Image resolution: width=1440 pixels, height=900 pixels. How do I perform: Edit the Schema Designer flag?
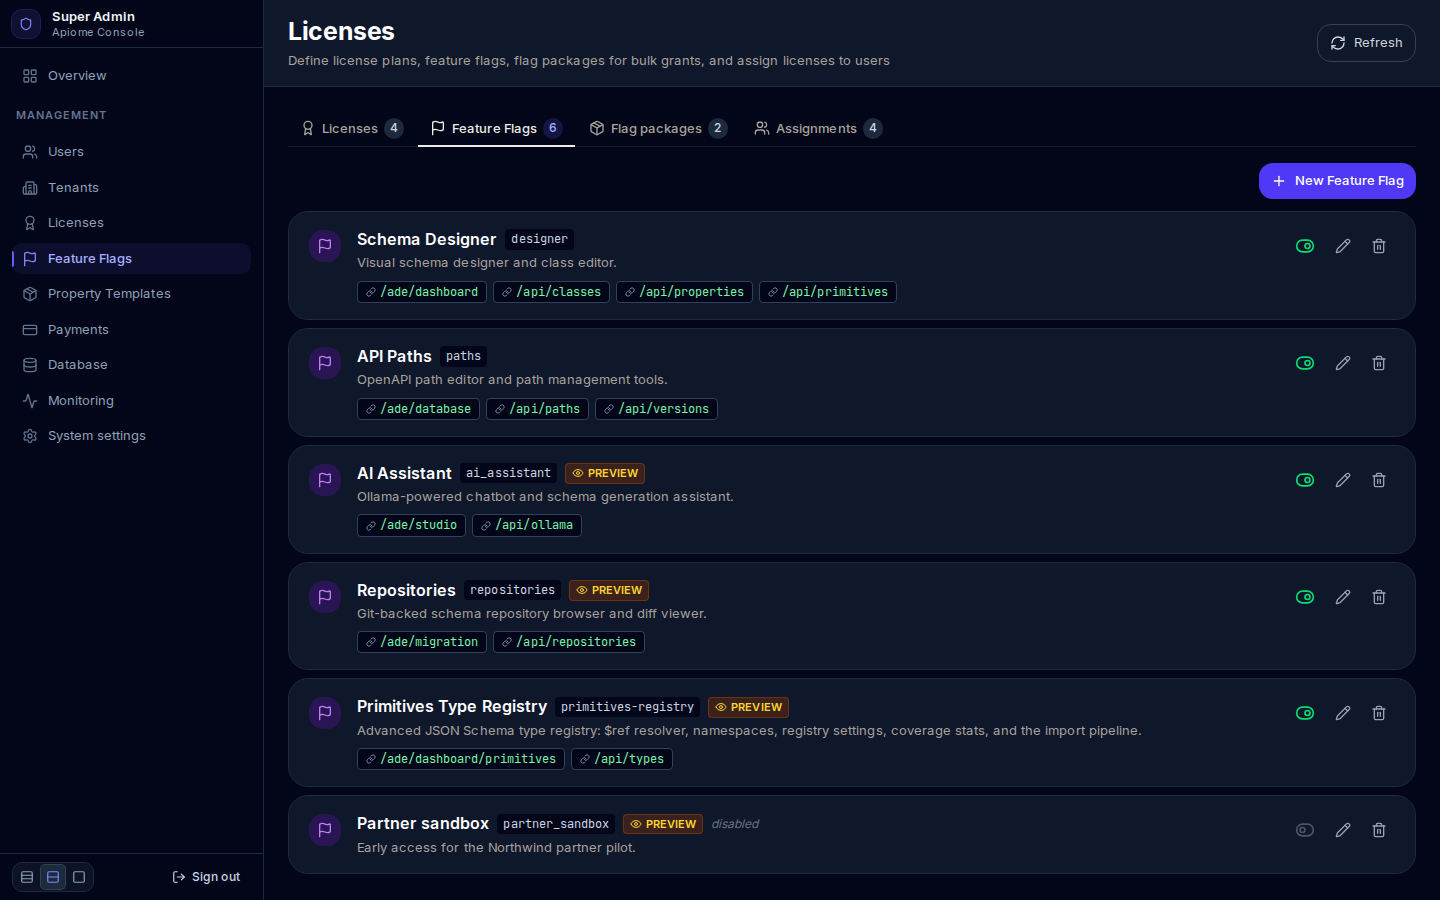click(1343, 246)
